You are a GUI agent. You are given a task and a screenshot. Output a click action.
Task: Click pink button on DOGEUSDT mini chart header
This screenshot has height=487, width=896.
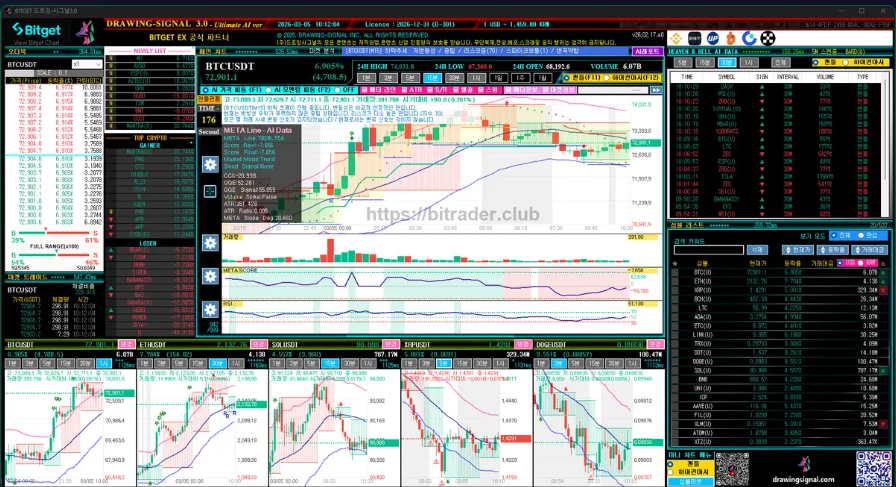tap(655, 345)
